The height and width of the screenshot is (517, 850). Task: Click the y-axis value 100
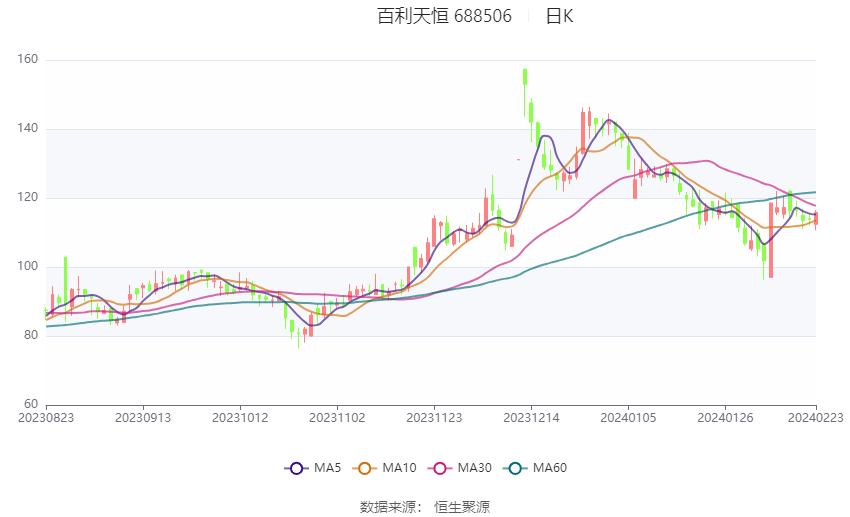pyautogui.click(x=28, y=266)
